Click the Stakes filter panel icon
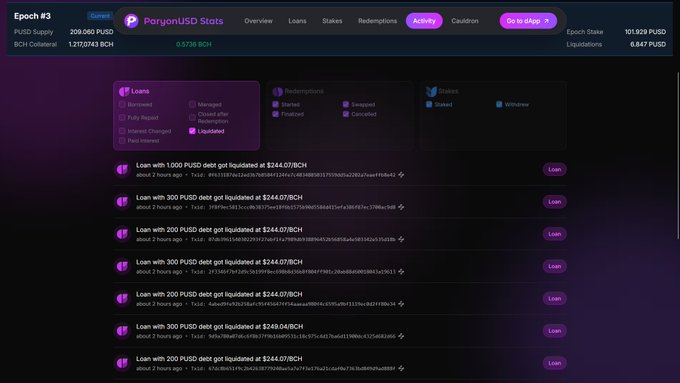The image size is (680, 383). (x=431, y=91)
